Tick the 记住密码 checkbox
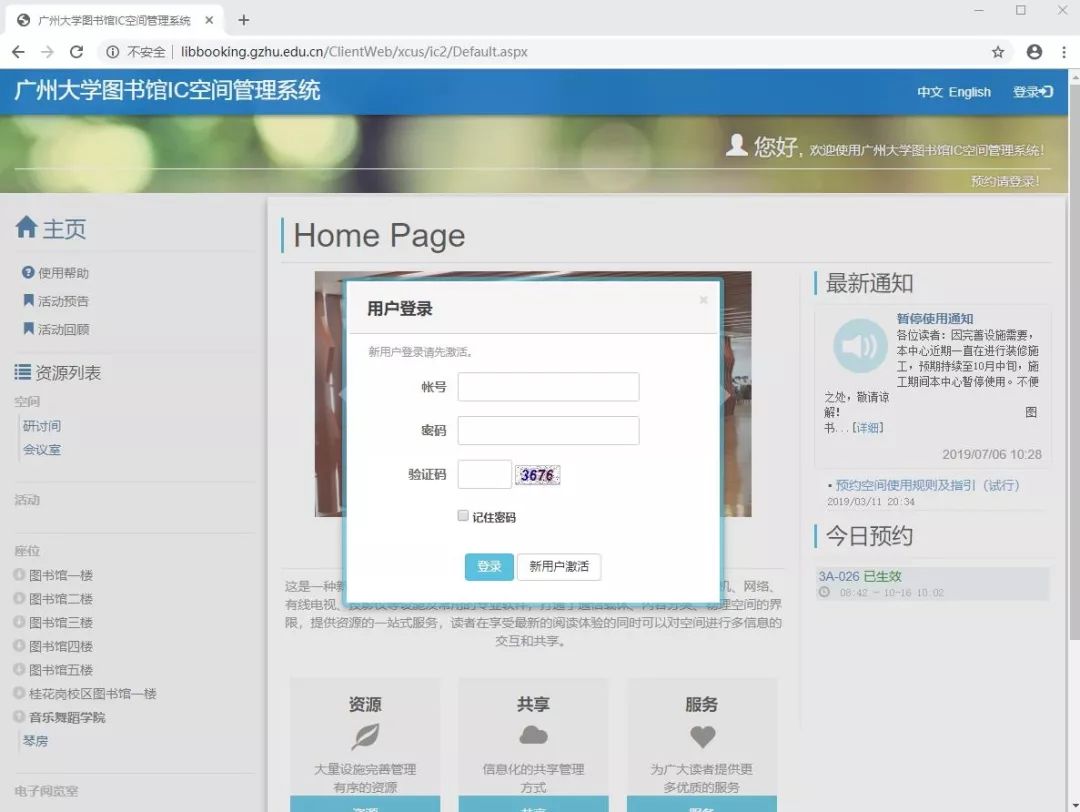Screen dimensions: 1080x812 (x=463, y=516)
